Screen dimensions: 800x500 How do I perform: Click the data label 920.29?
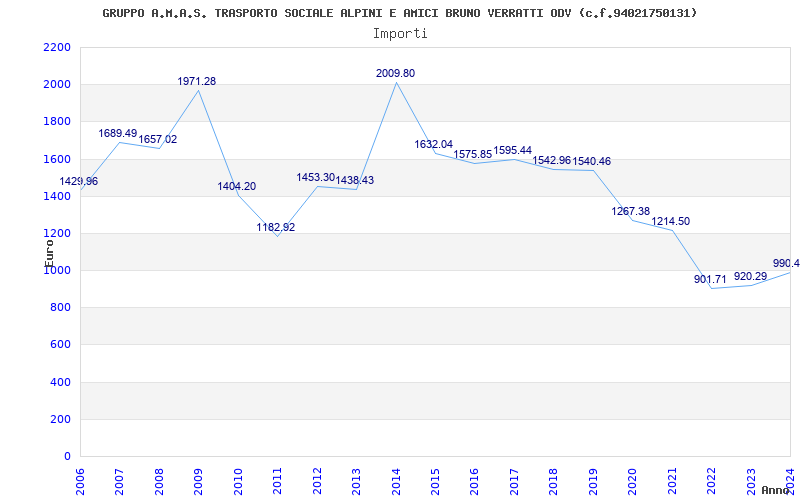click(x=750, y=276)
